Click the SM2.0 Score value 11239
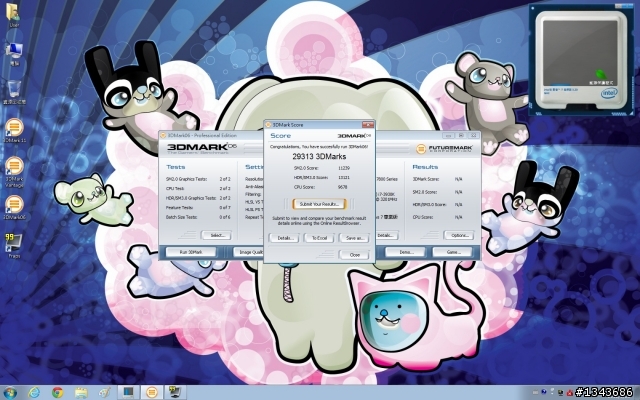The height and width of the screenshot is (400, 640). (344, 168)
